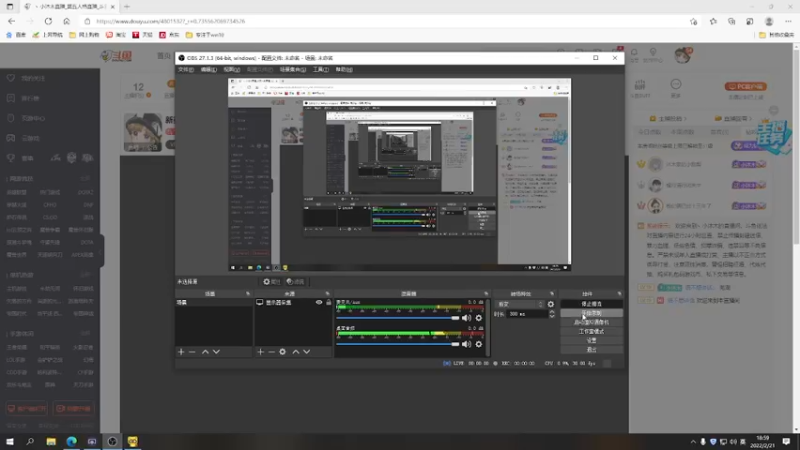Viewport: 800px width, 450px height.
Task: Click trophy icon in Douyu sidebar
Action: (11, 158)
